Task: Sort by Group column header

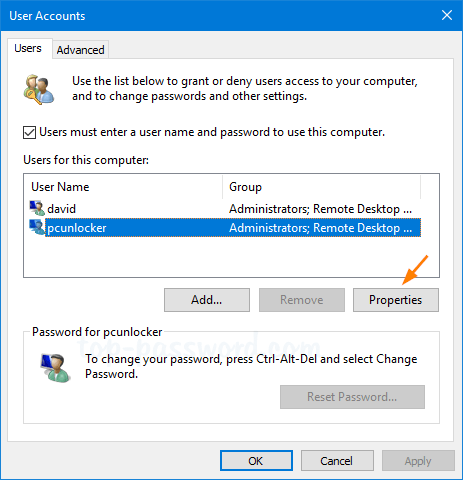Action: [x=321, y=187]
